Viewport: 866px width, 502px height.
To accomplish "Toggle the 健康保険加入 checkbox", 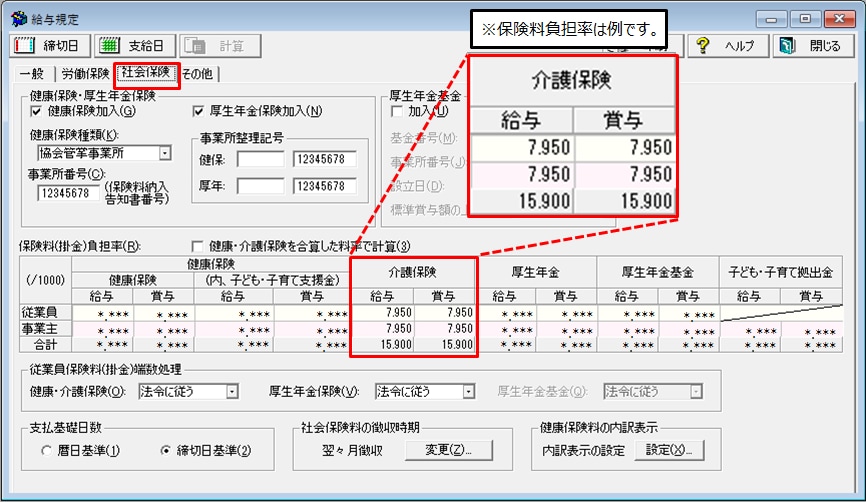I will pos(37,111).
